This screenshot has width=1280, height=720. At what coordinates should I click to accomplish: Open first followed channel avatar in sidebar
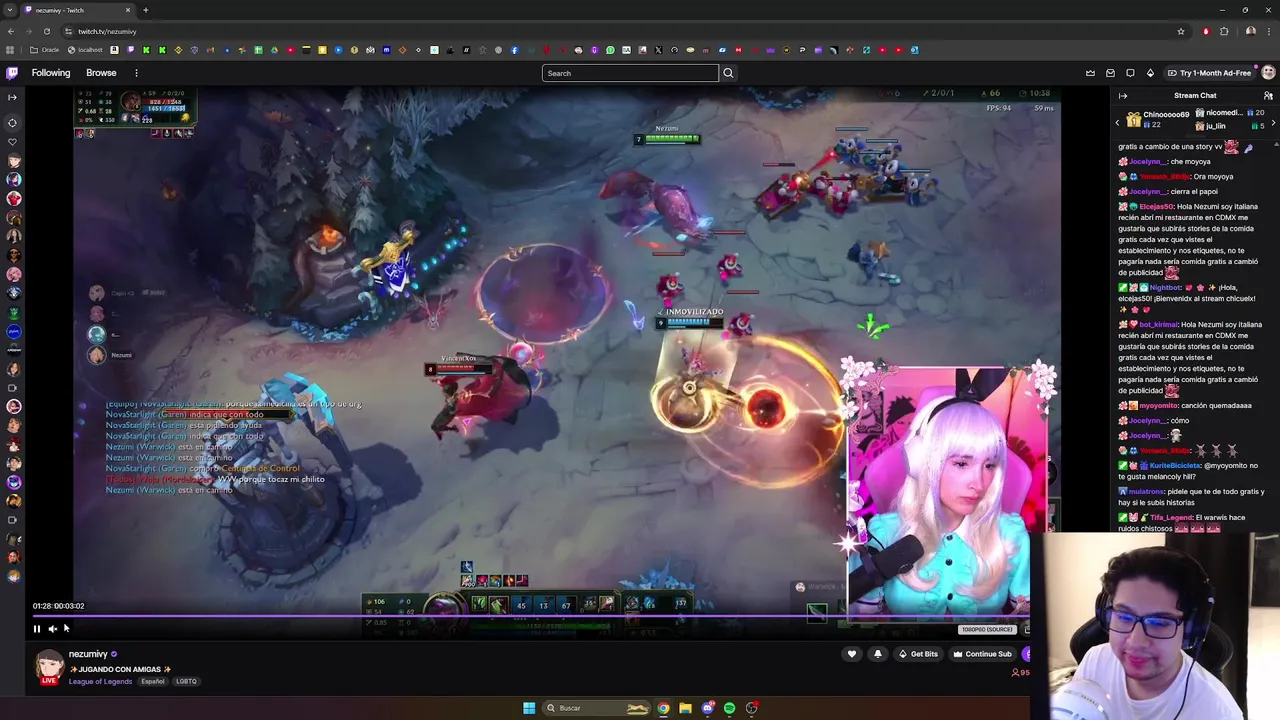tap(13, 160)
